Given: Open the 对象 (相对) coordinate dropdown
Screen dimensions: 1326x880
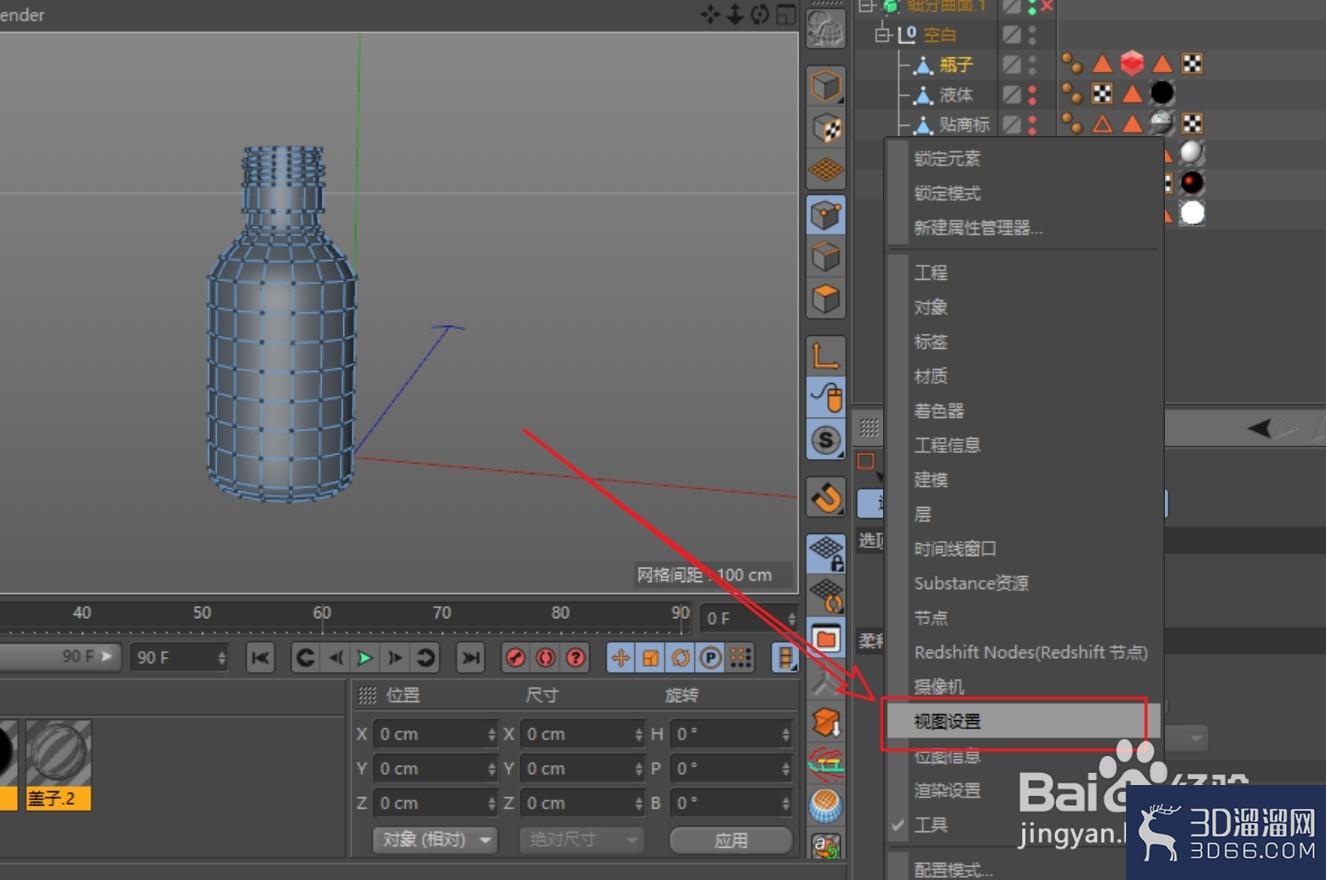Looking at the screenshot, I should [435, 839].
